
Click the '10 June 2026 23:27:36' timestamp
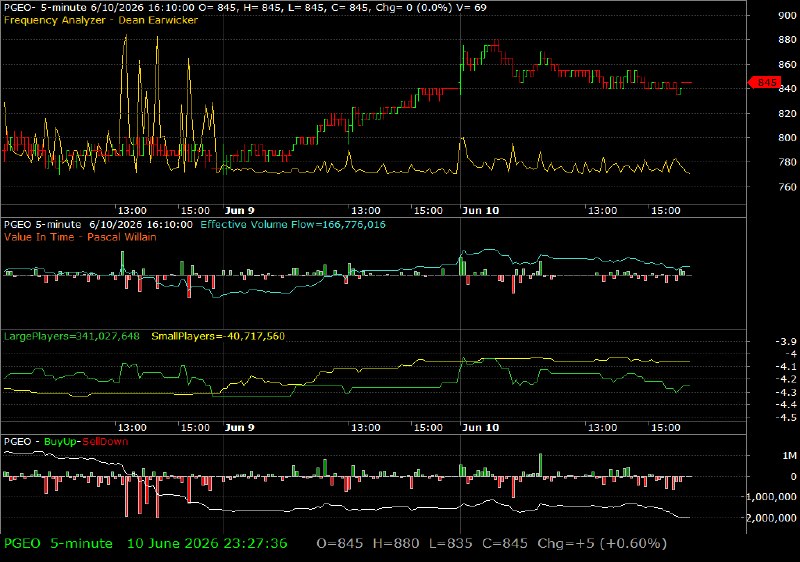(x=207, y=544)
